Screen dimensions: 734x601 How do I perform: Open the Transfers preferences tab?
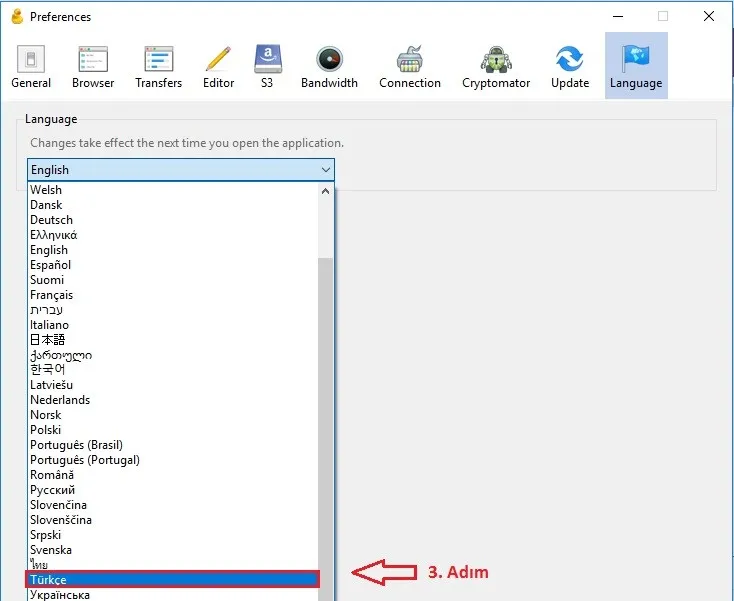(x=159, y=66)
